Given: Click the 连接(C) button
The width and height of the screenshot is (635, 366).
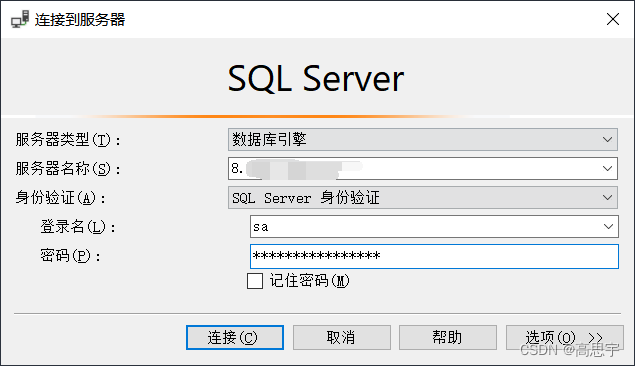Looking at the screenshot, I should click(235, 337).
